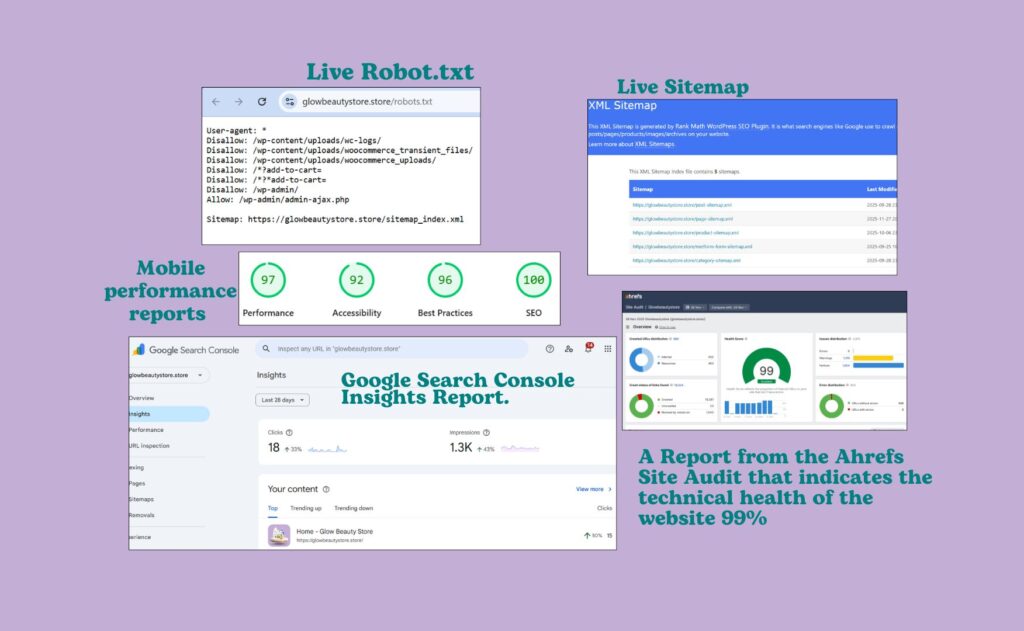Select Insights in Search Console sidebar
Screen dimensions: 1024x631
[168, 413]
